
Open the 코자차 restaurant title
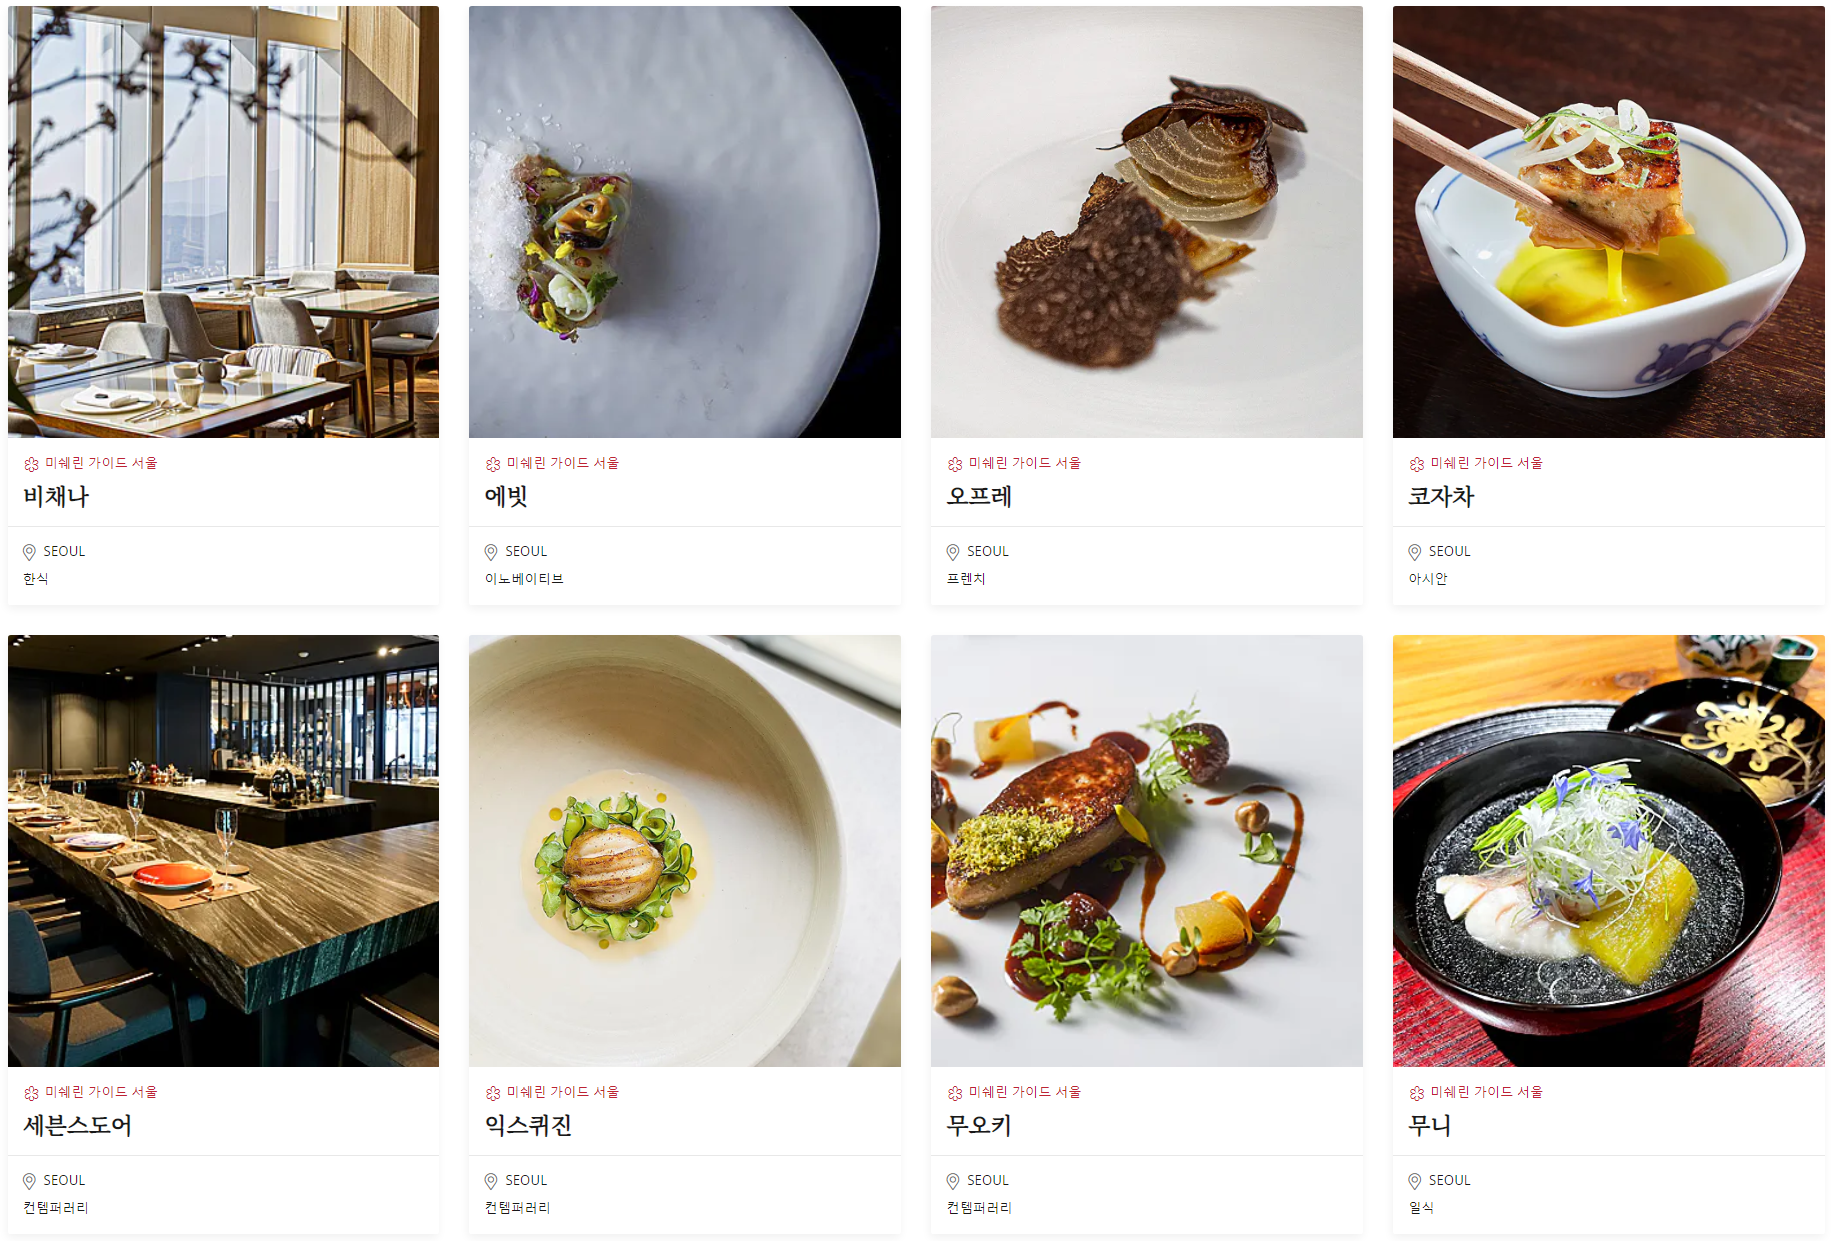point(1441,496)
